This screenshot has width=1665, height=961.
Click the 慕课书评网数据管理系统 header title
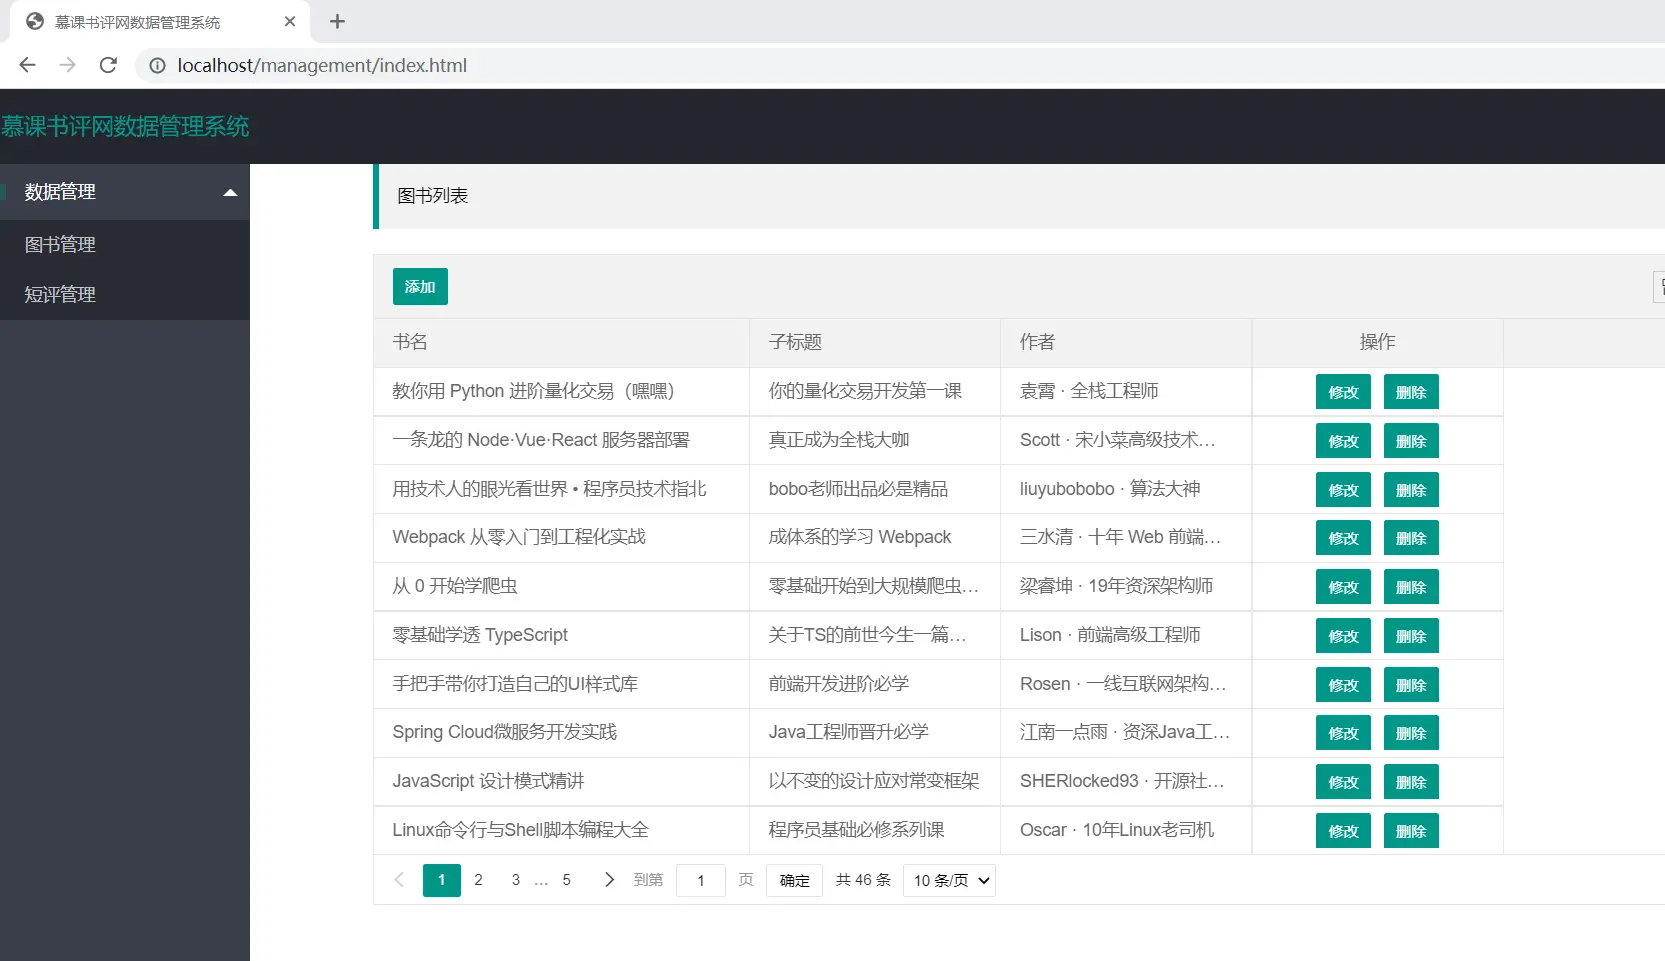(x=125, y=126)
